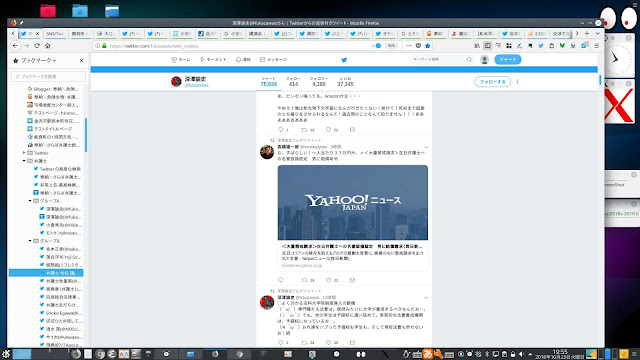The height and width of the screenshot is (360, 640).
Task: Go to Twitter ホーム nav item
Action: pos(181,60)
